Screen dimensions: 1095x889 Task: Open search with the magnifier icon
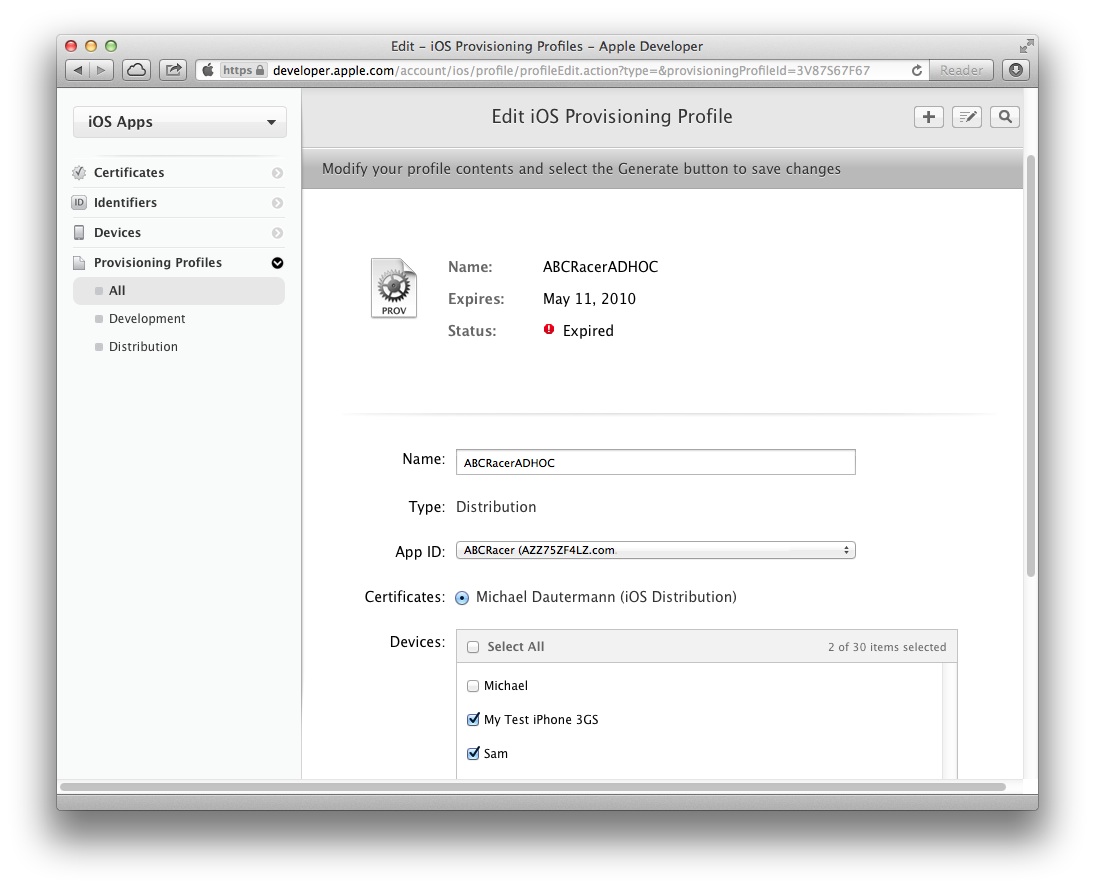pos(1005,117)
